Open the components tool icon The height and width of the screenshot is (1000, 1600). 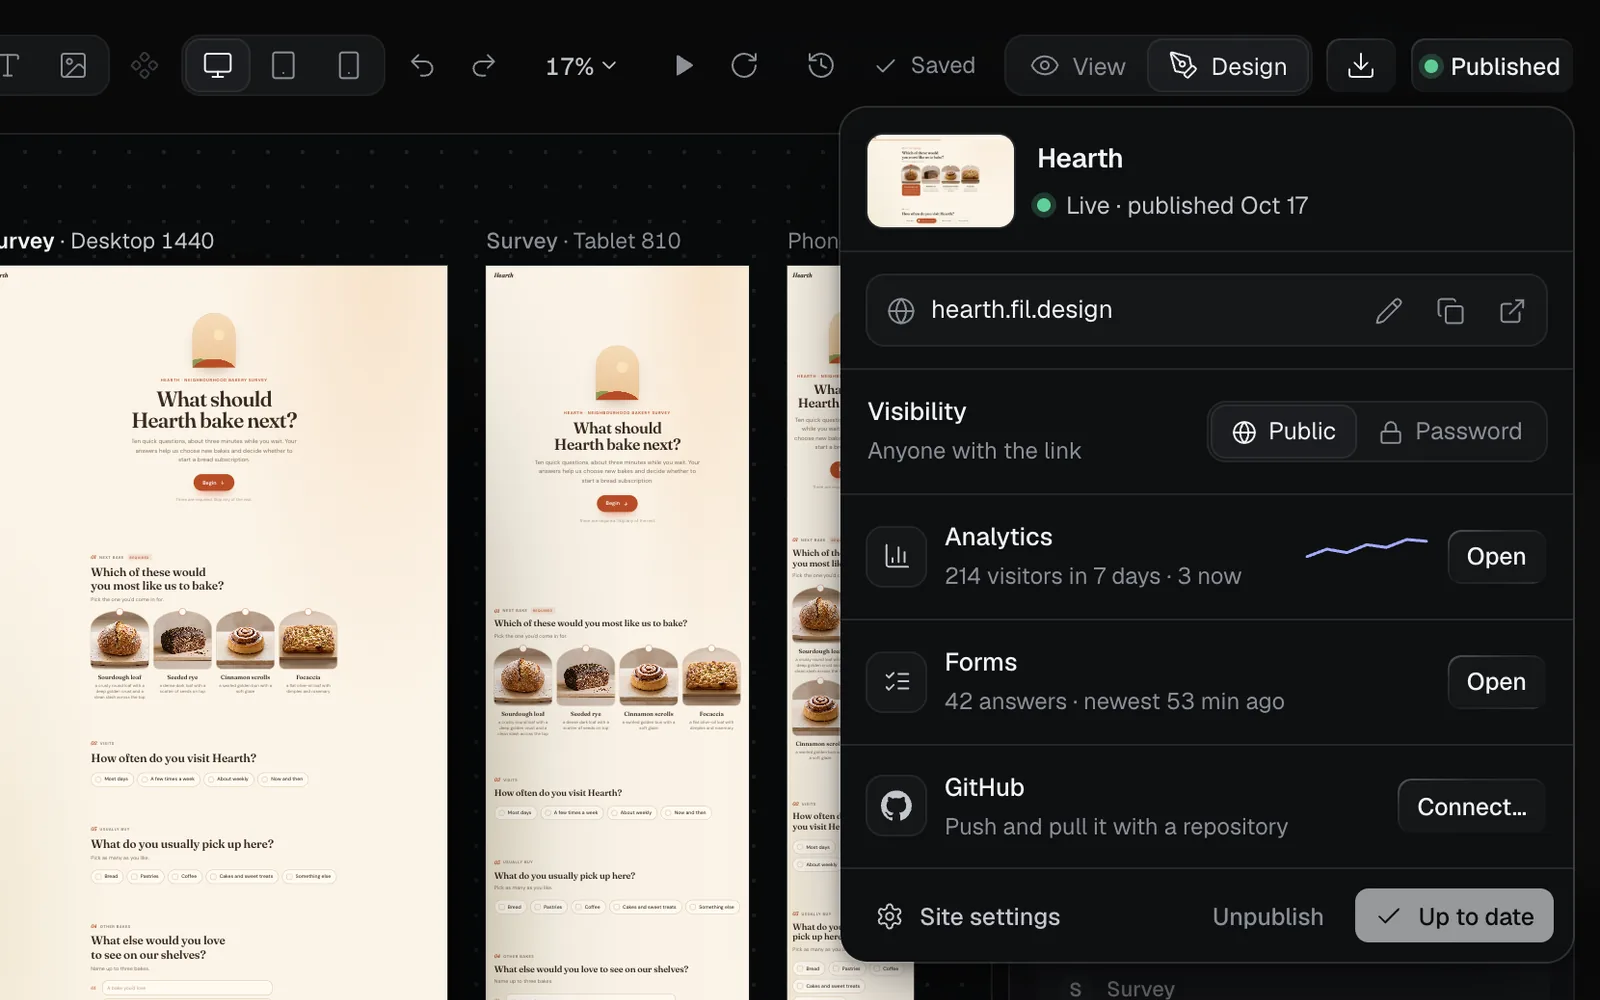pyautogui.click(x=145, y=66)
